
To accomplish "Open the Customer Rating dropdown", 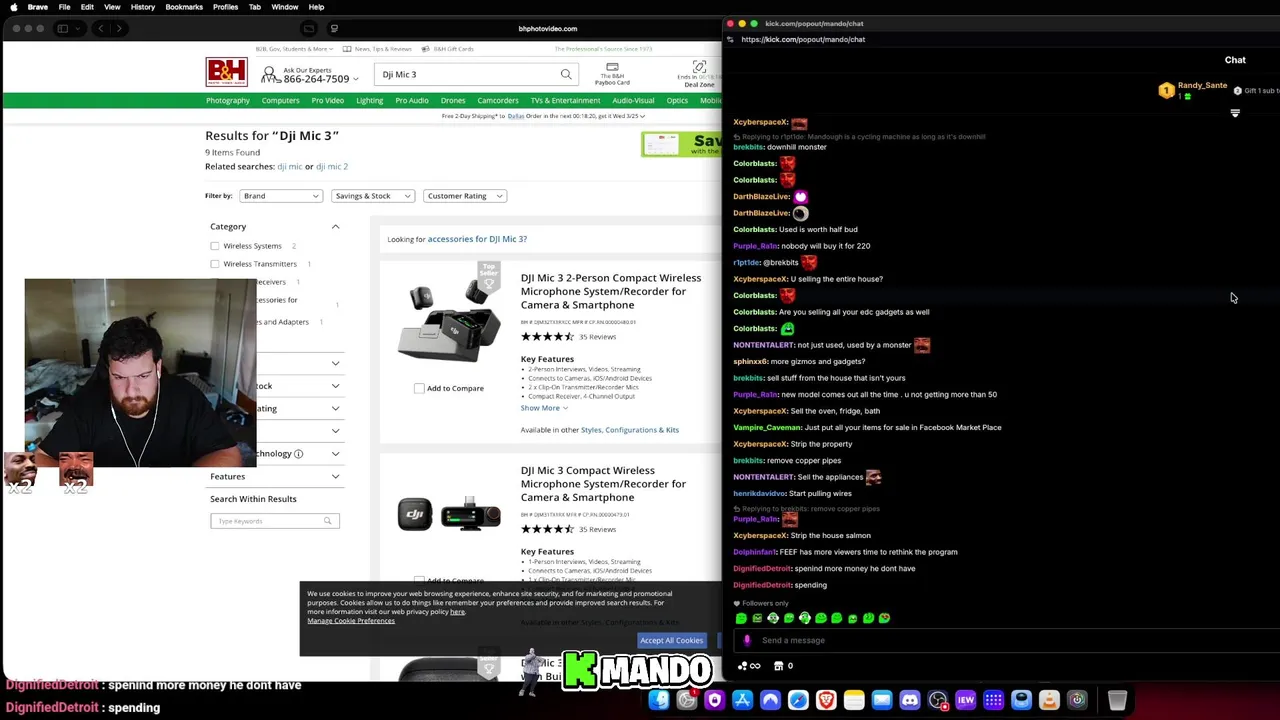I will [x=465, y=196].
